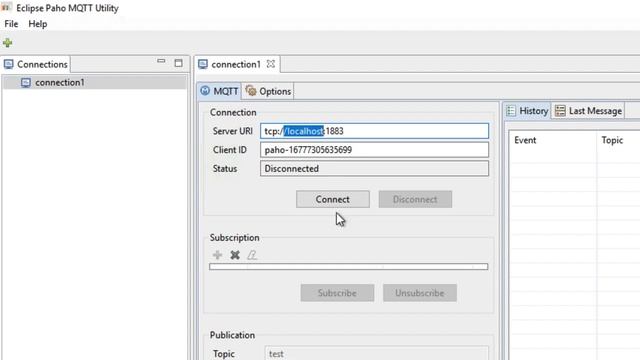Image resolution: width=640 pixels, height=360 pixels.
Task: Open the Help menu
Action: (x=38, y=24)
